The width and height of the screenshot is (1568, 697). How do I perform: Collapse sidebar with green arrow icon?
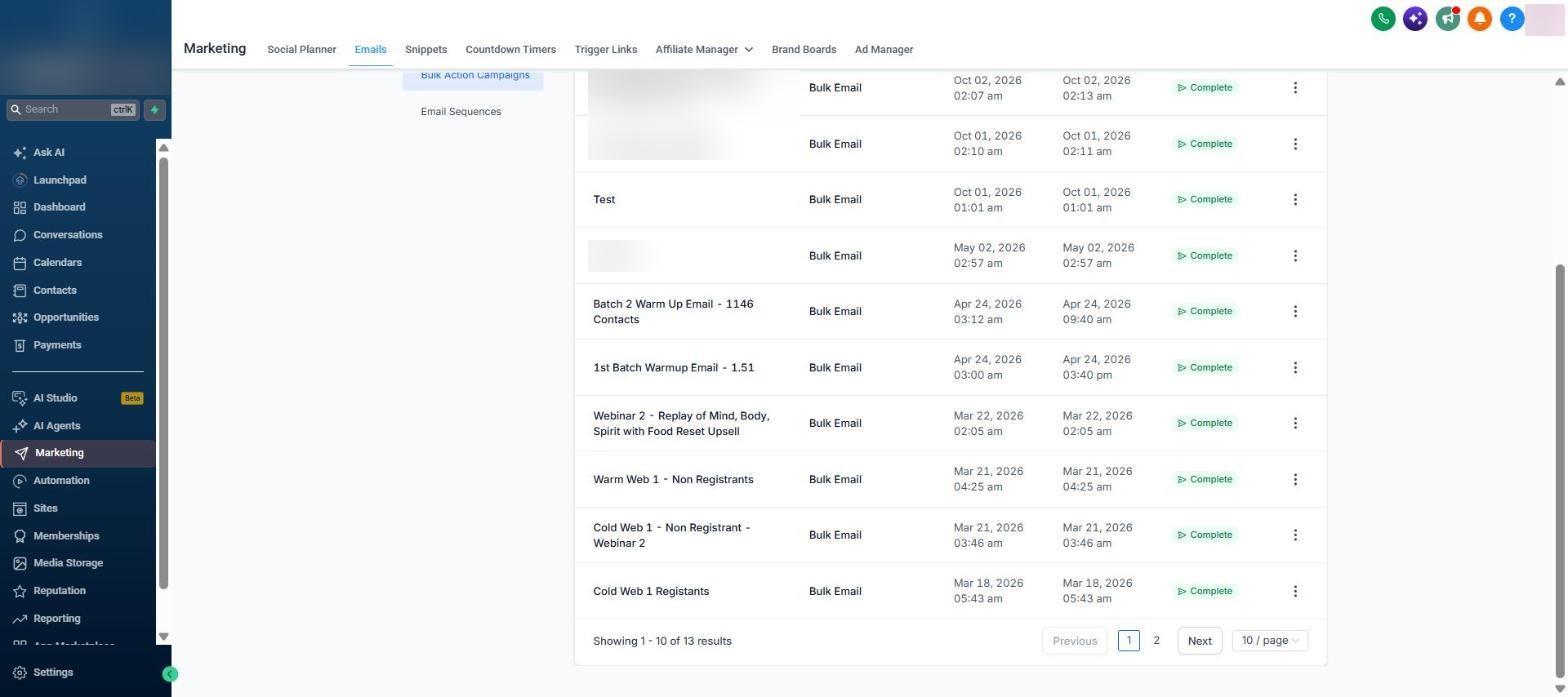coord(170,674)
